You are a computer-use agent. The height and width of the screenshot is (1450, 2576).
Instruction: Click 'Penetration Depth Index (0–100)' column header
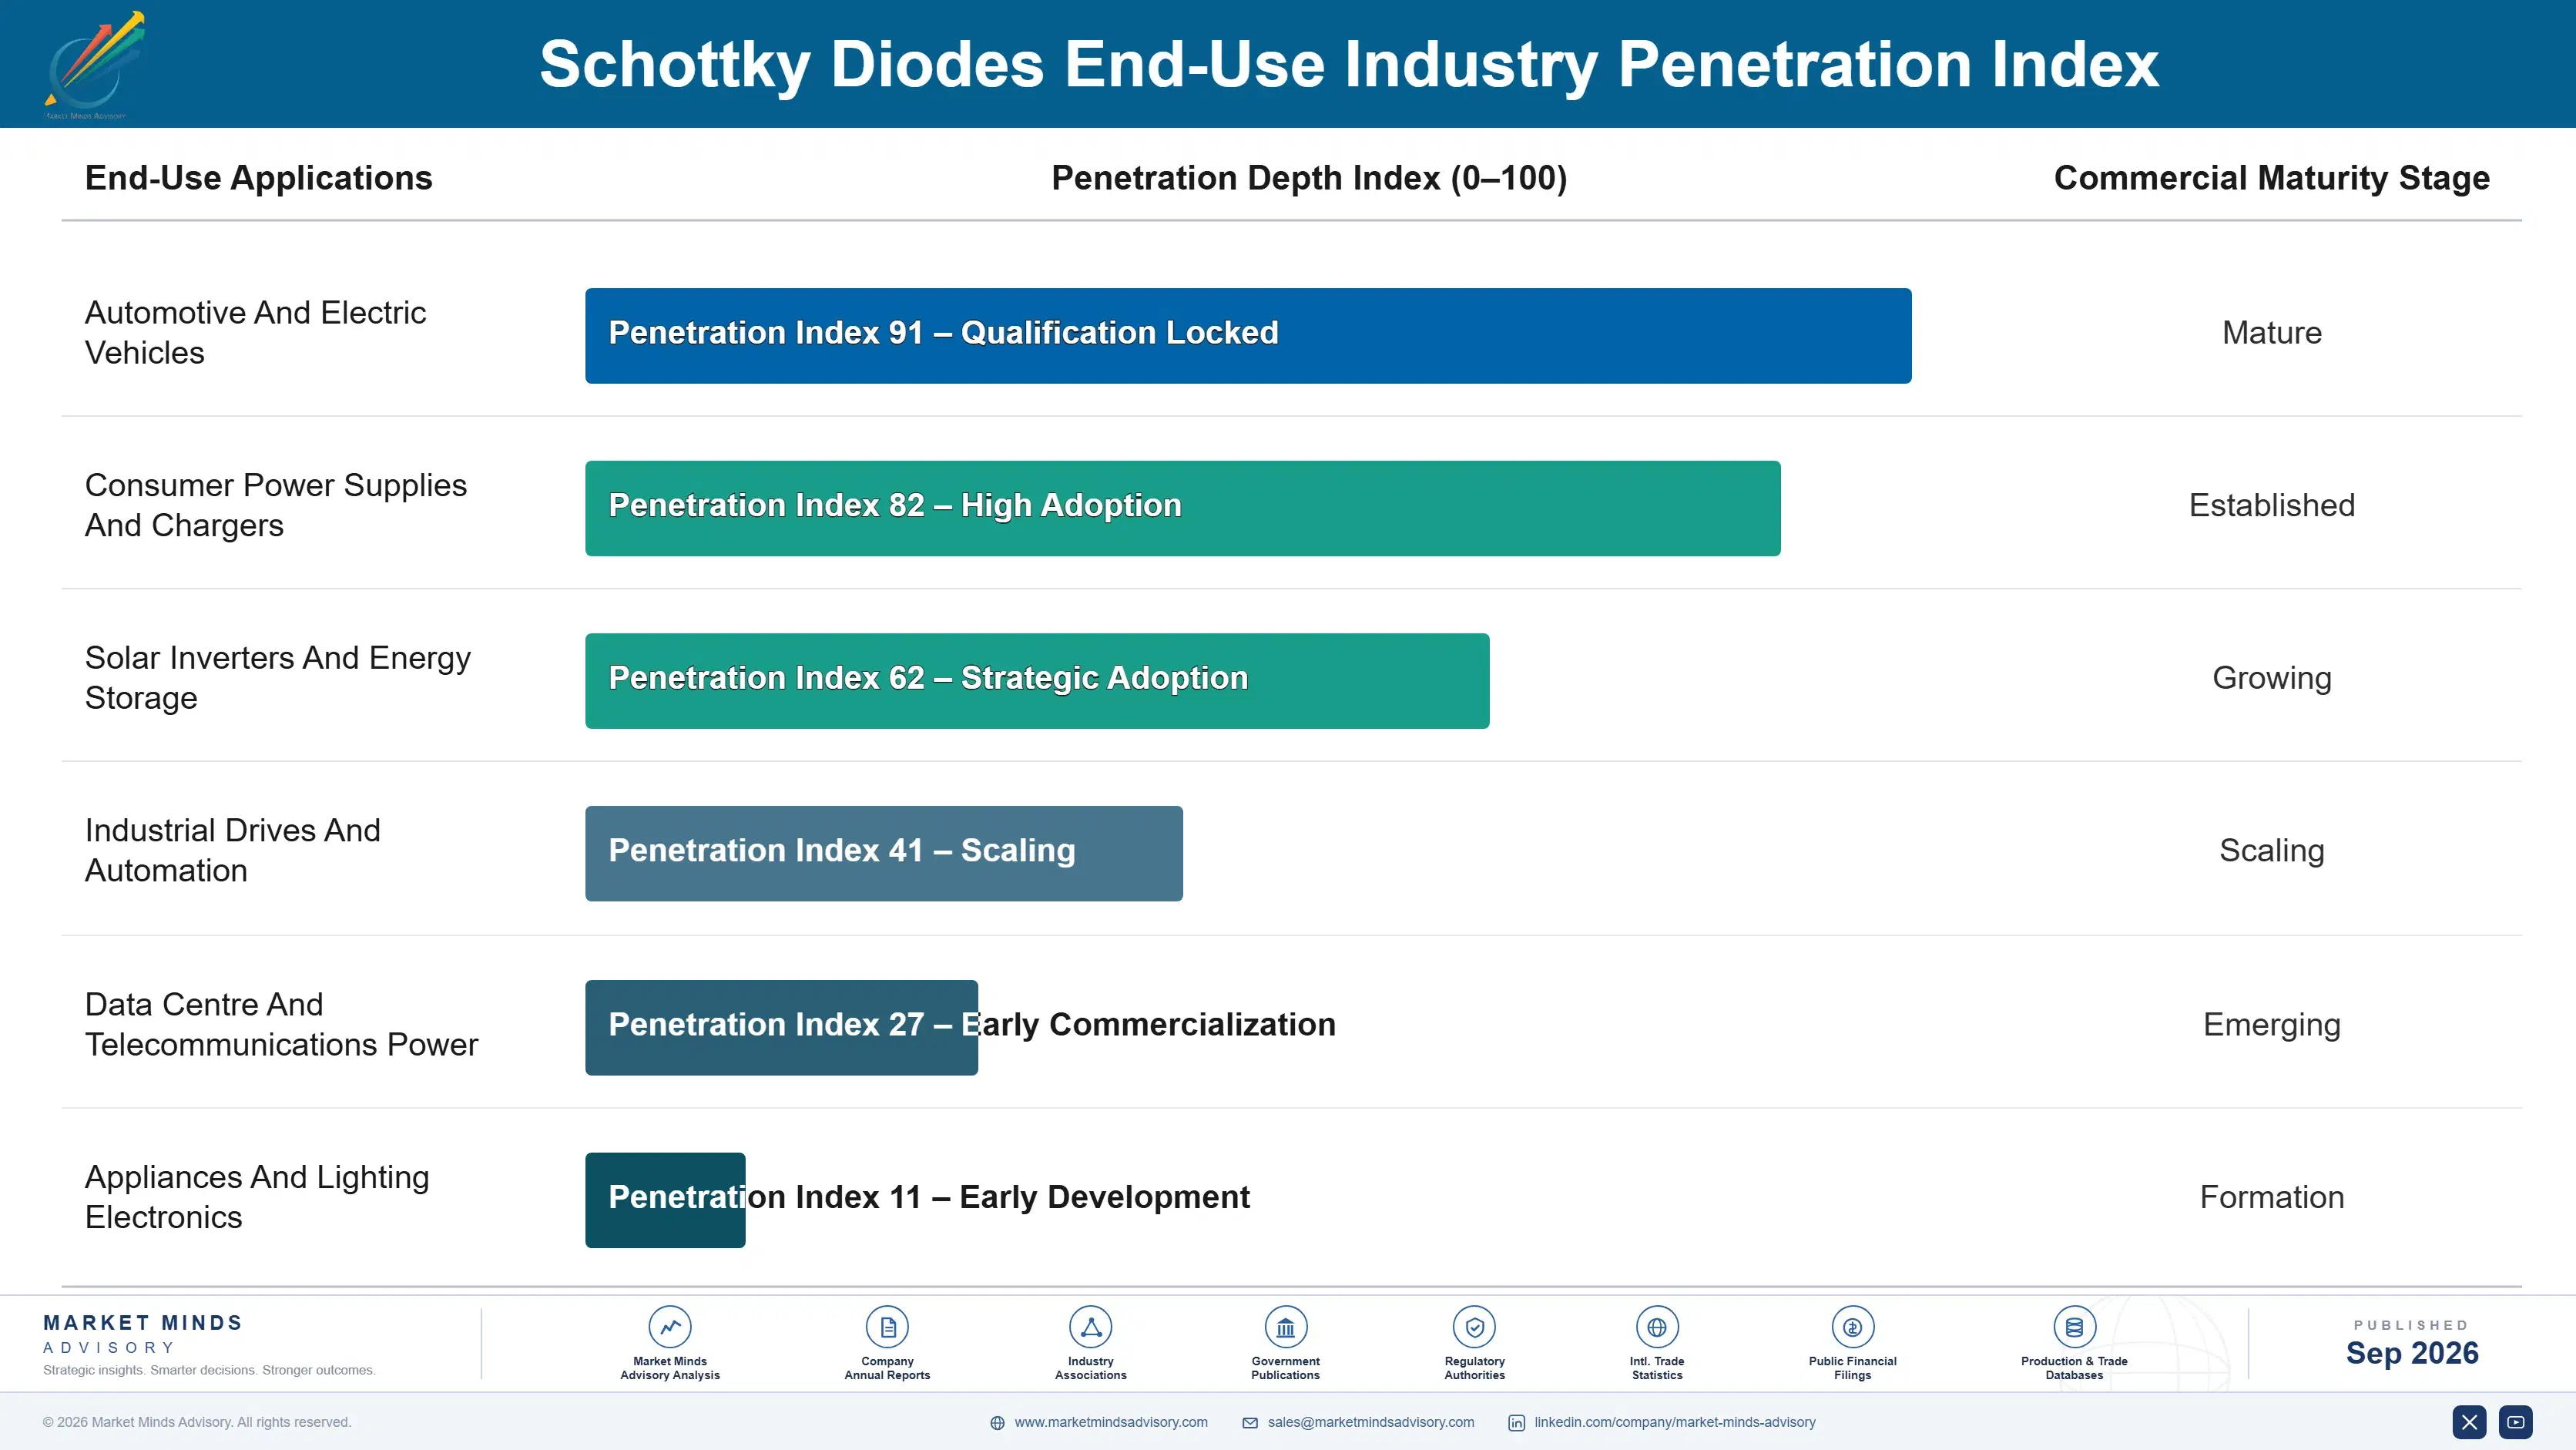click(x=1309, y=178)
